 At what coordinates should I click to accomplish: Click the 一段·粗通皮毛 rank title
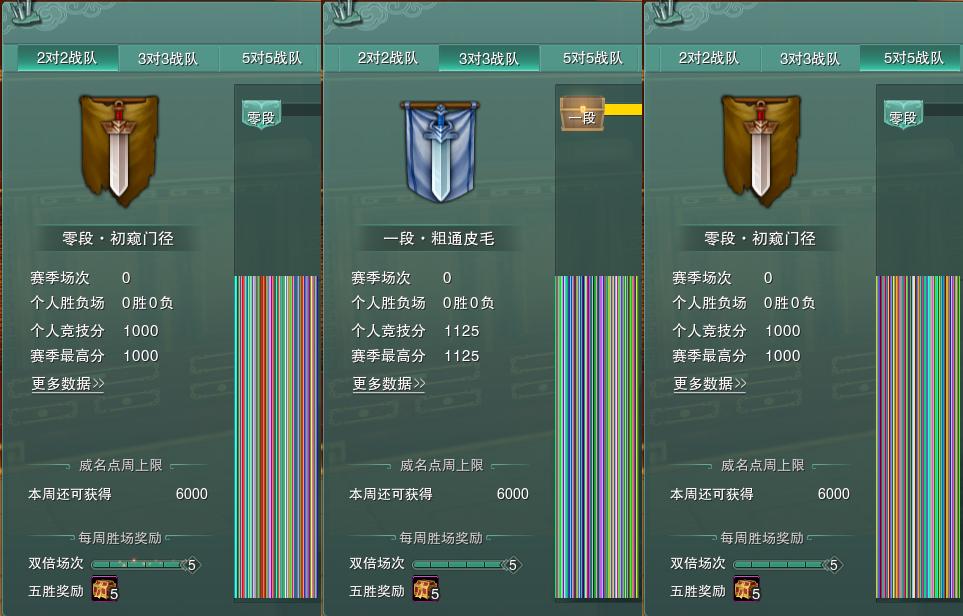[x=439, y=239]
